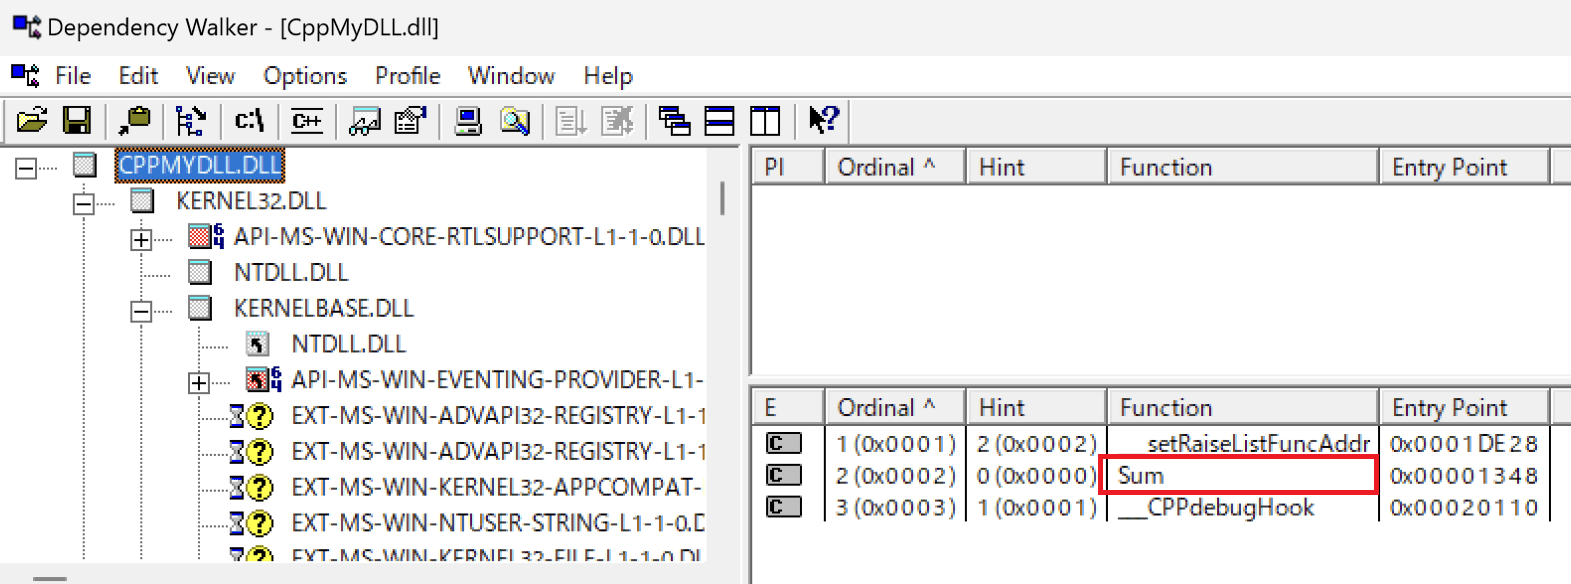Image resolution: width=1571 pixels, height=584 pixels.
Task: Click the Start Profiling toolbar icon
Action: coord(571,121)
